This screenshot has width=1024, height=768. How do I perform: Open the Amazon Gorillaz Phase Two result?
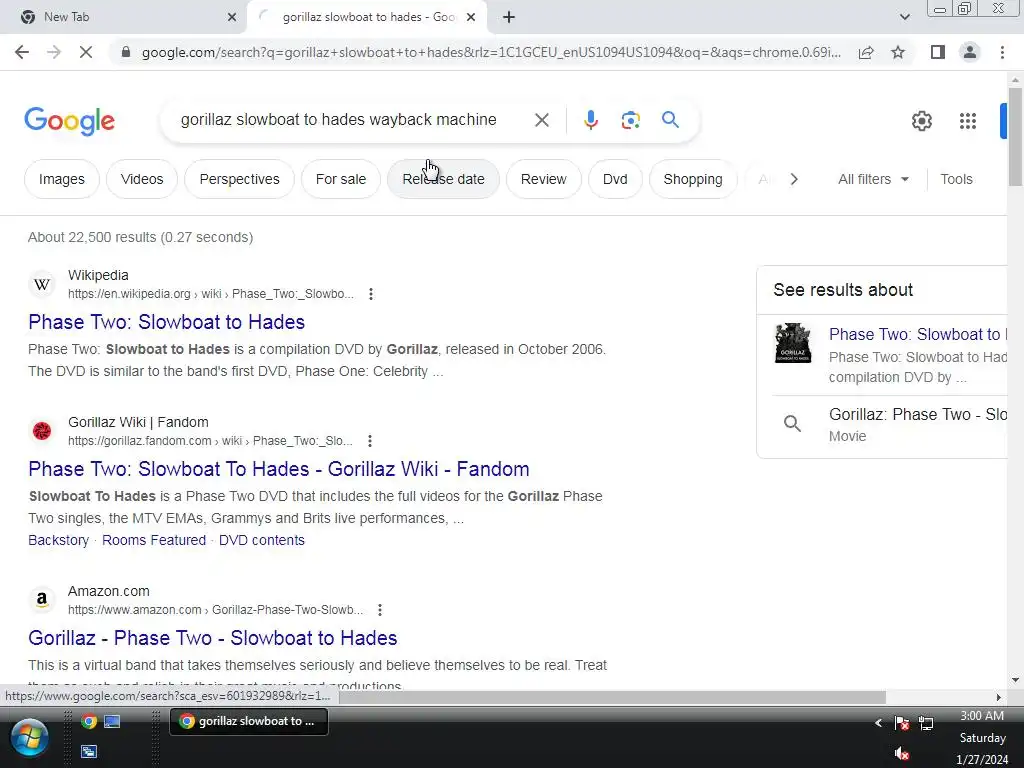click(212, 638)
